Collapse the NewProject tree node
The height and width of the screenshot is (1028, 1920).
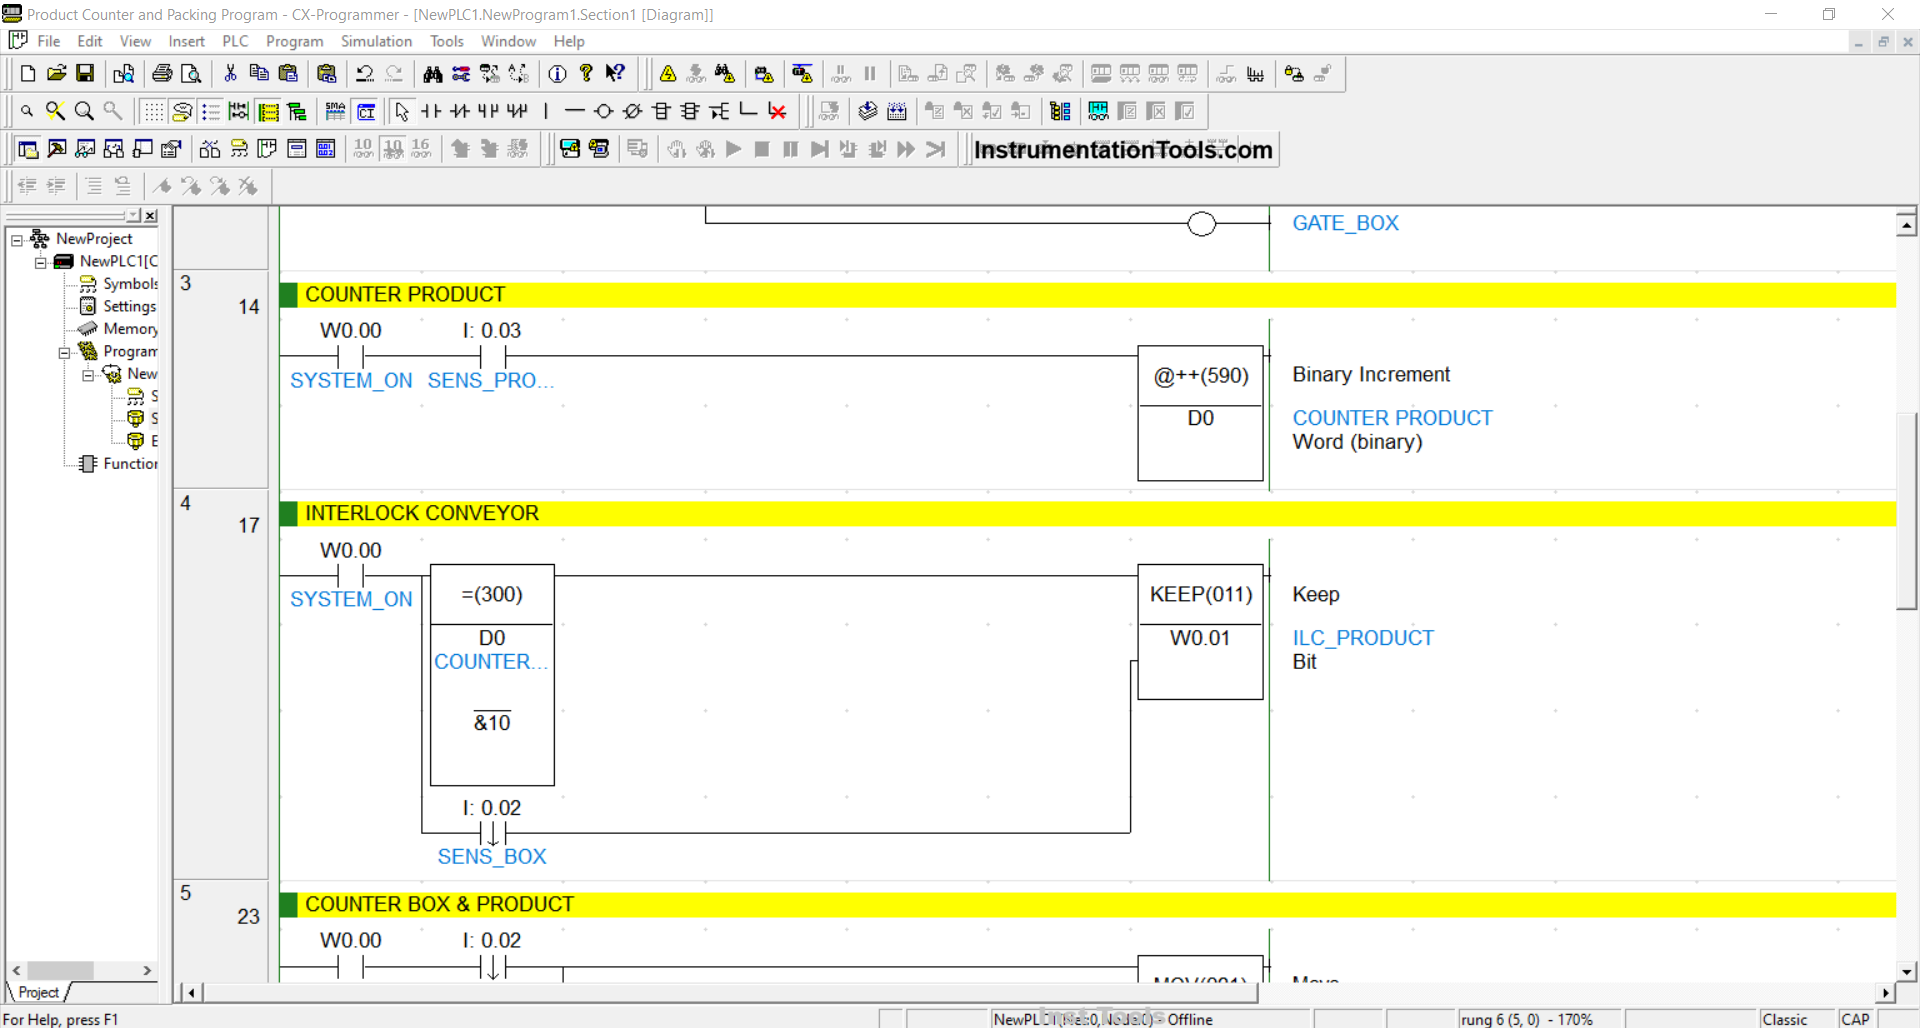(x=17, y=239)
